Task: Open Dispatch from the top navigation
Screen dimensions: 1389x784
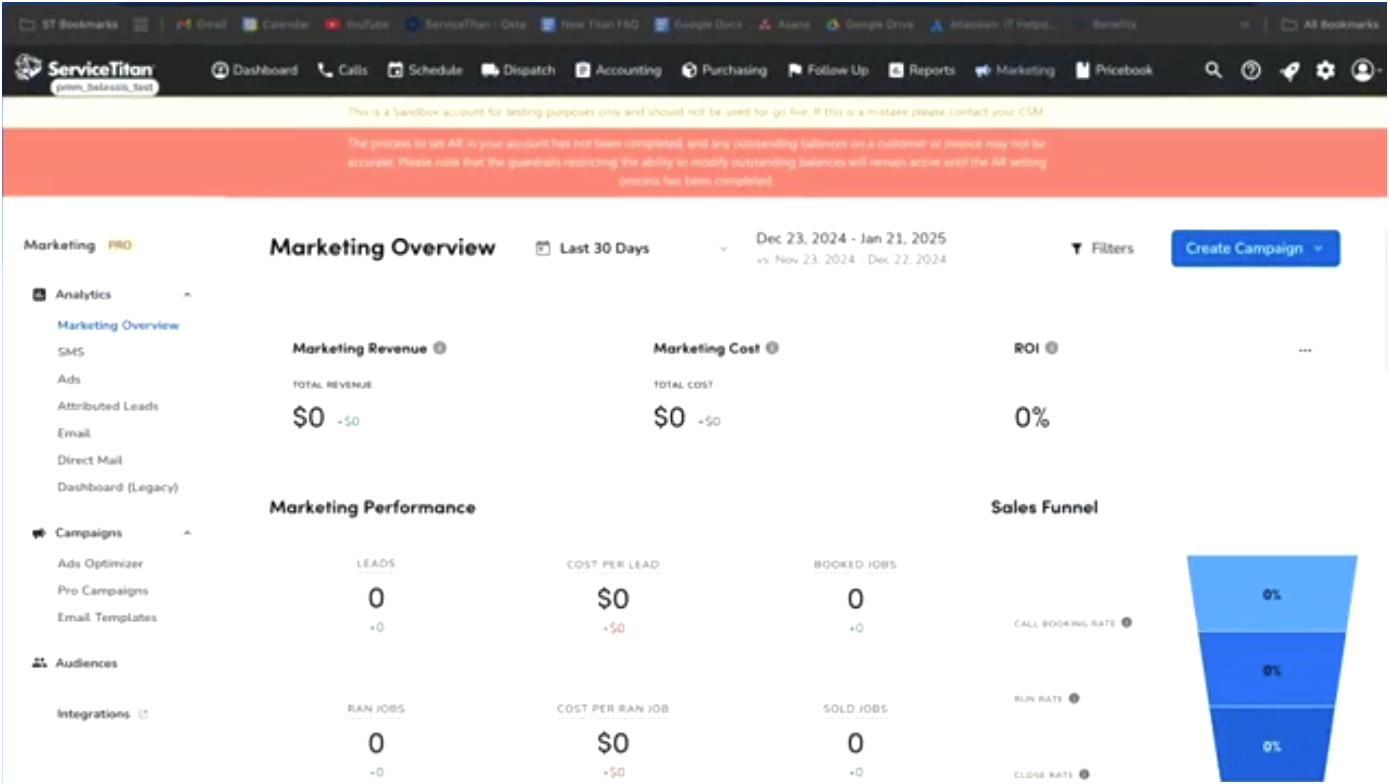Action: (518, 70)
